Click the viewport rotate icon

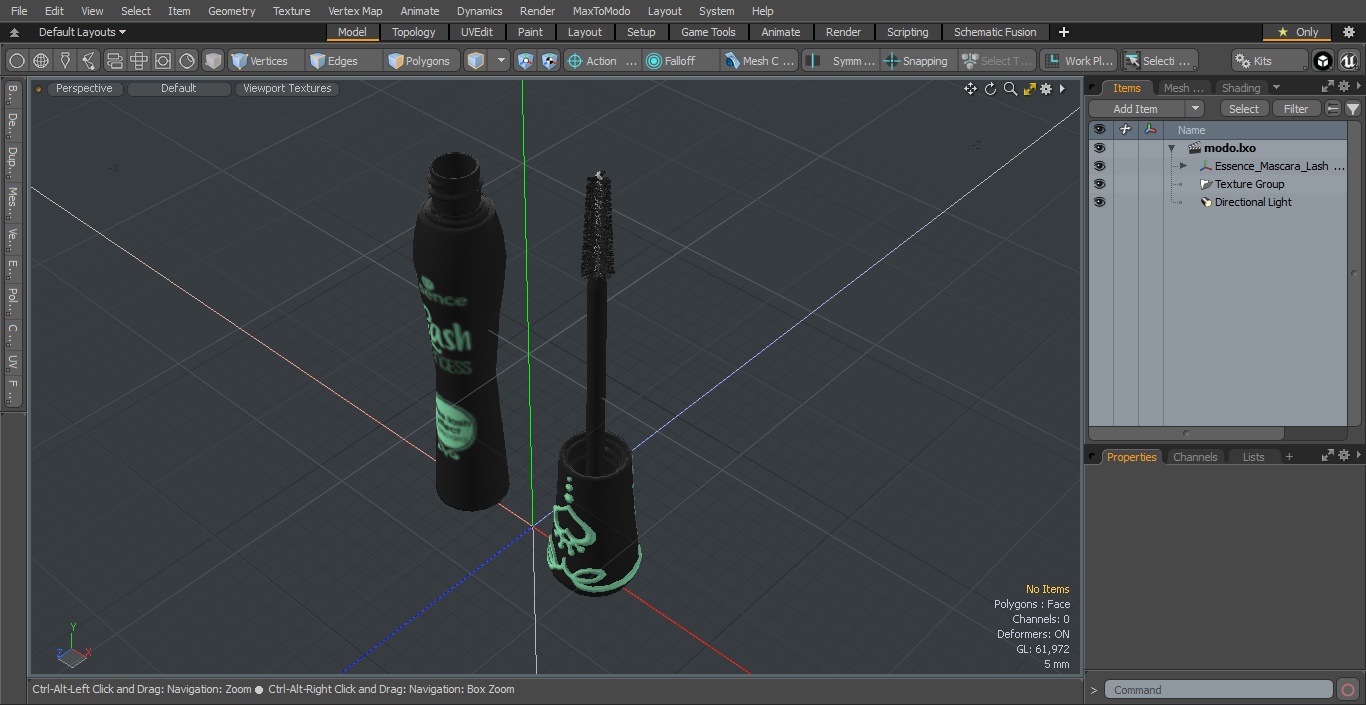coord(990,88)
